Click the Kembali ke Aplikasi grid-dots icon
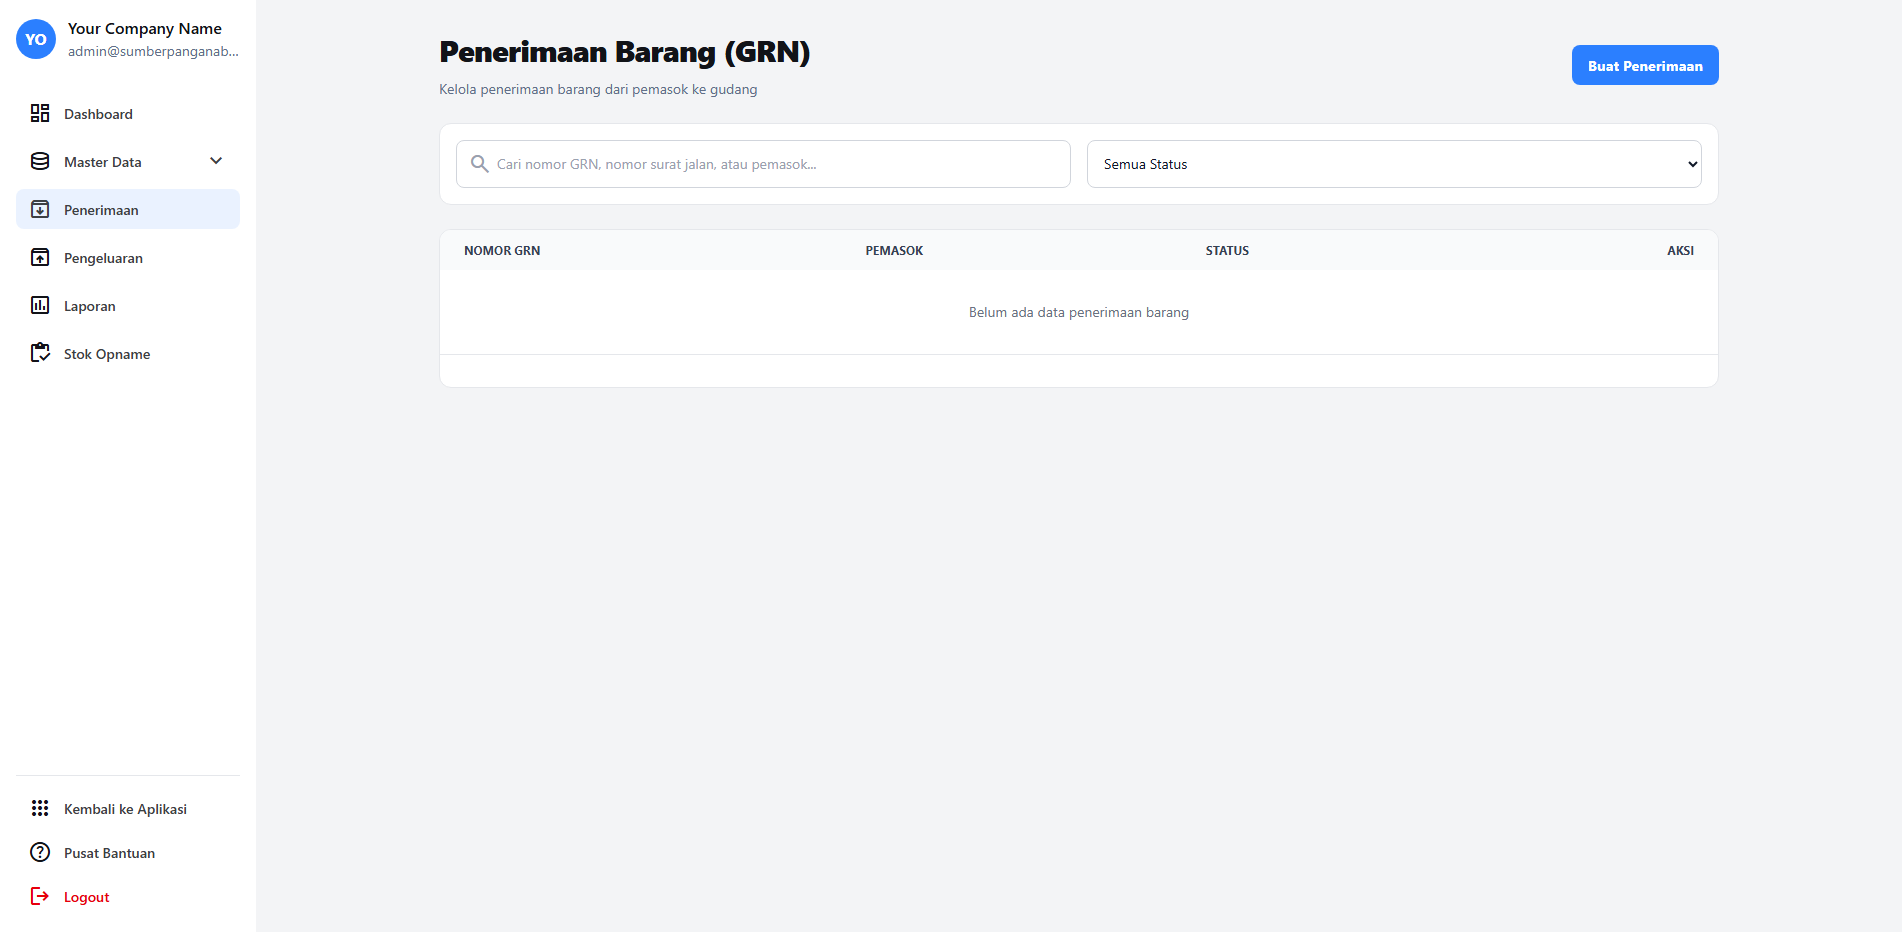Viewport: 1902px width, 932px height. (x=40, y=808)
